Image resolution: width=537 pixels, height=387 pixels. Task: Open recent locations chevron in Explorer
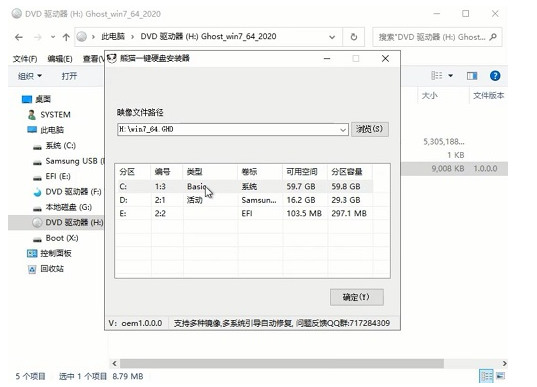click(x=53, y=37)
